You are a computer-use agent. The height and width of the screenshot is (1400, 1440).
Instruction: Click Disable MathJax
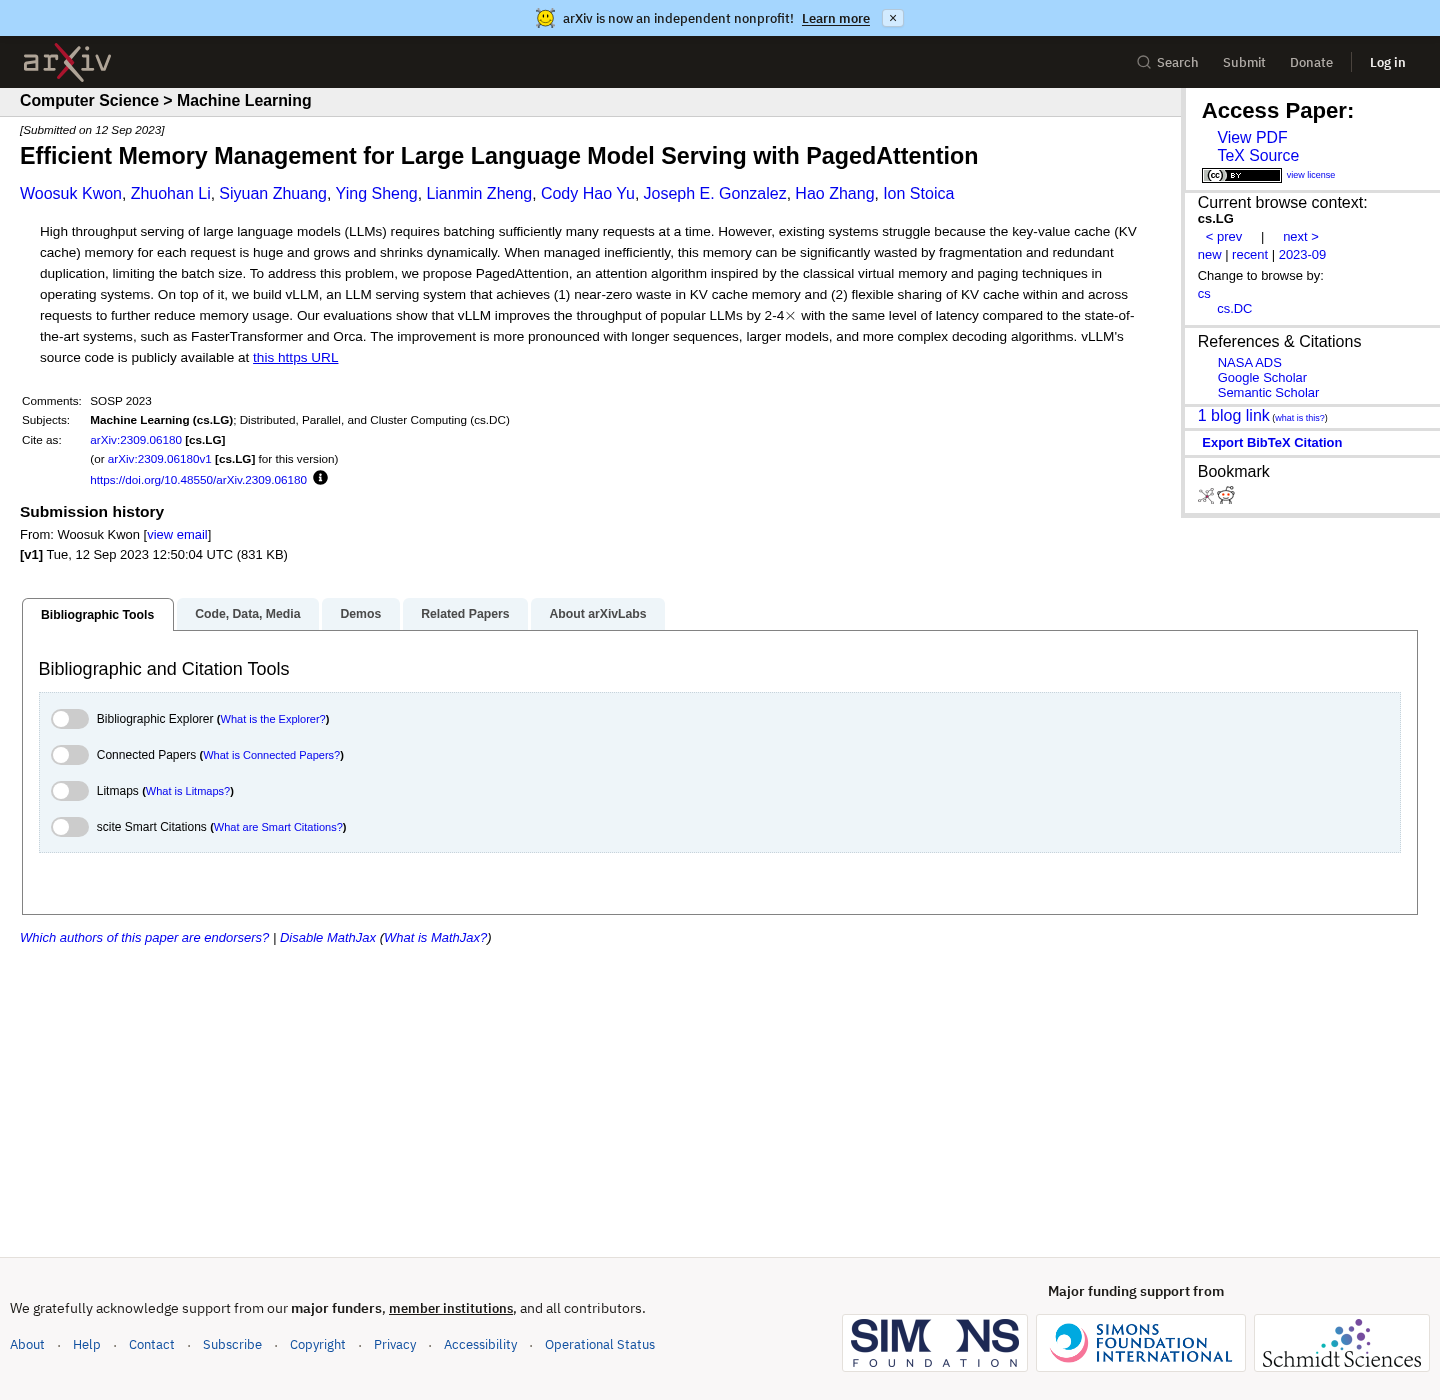[x=328, y=938]
